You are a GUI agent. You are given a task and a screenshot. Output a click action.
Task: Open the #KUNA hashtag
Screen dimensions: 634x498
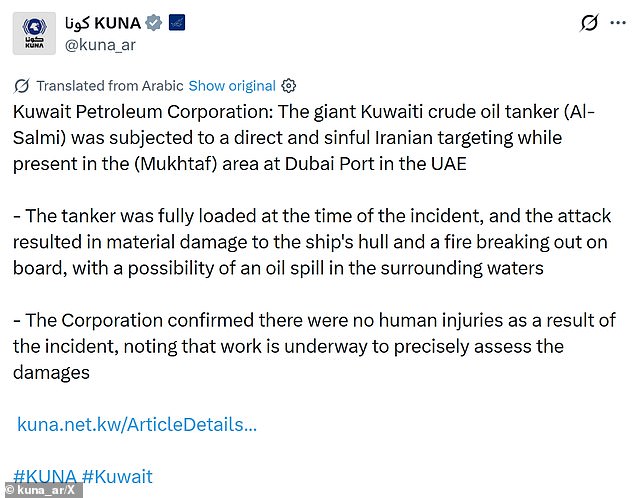(x=44, y=476)
